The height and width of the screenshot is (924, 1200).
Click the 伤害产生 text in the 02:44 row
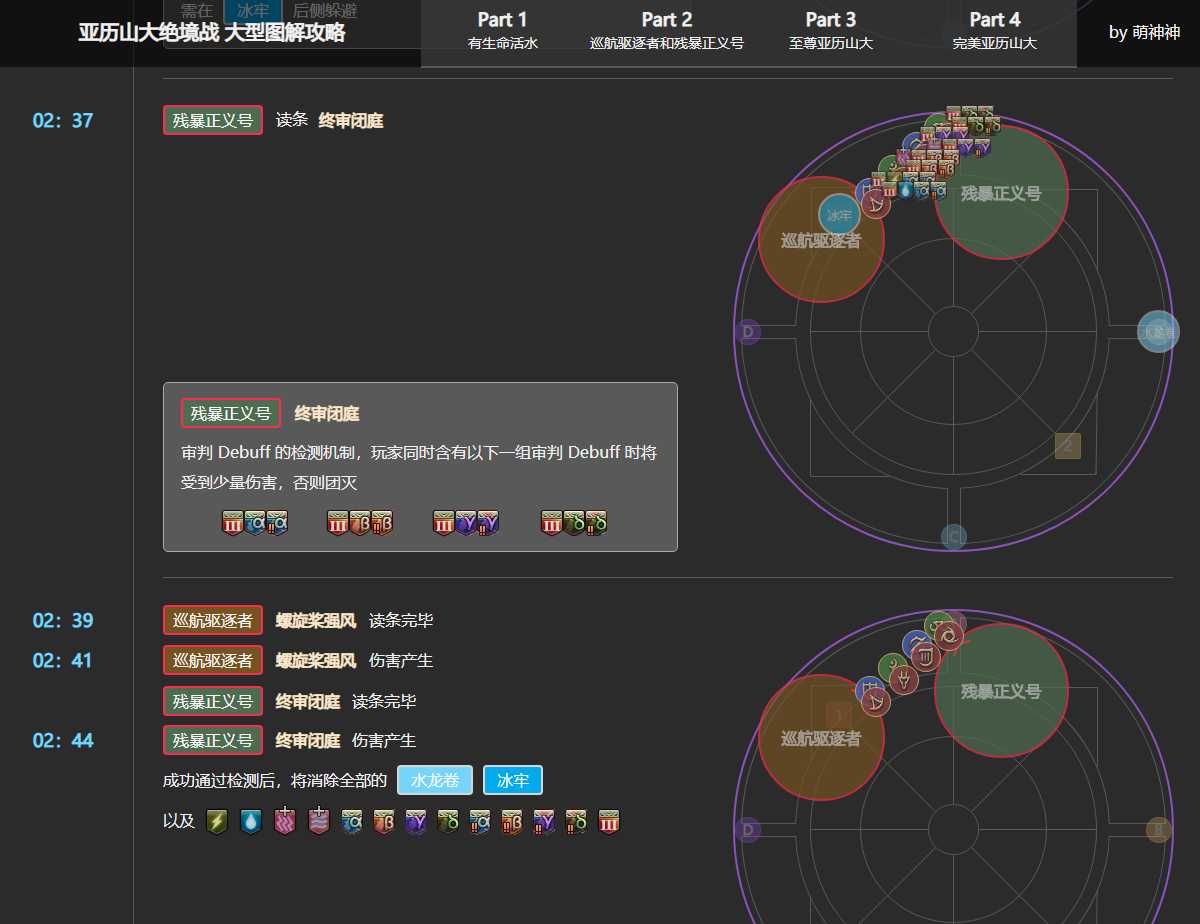coord(384,740)
